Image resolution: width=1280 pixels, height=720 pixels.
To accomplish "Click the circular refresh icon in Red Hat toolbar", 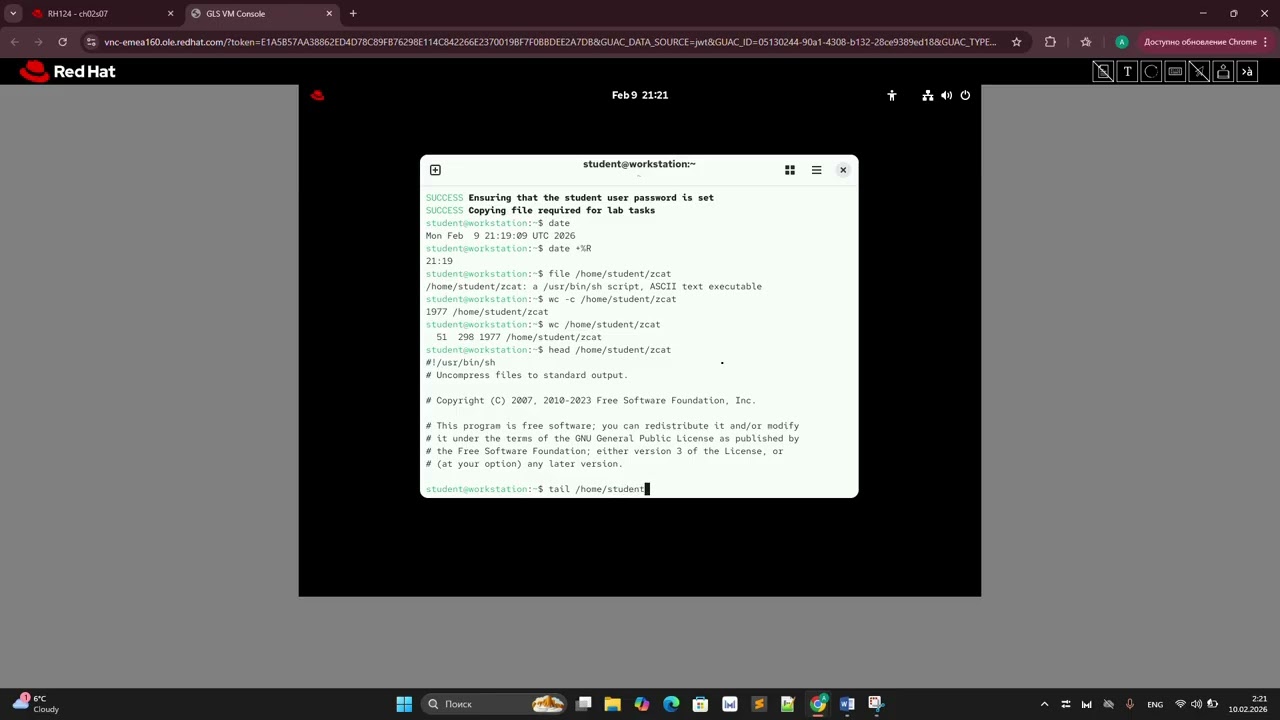I will [x=1151, y=71].
